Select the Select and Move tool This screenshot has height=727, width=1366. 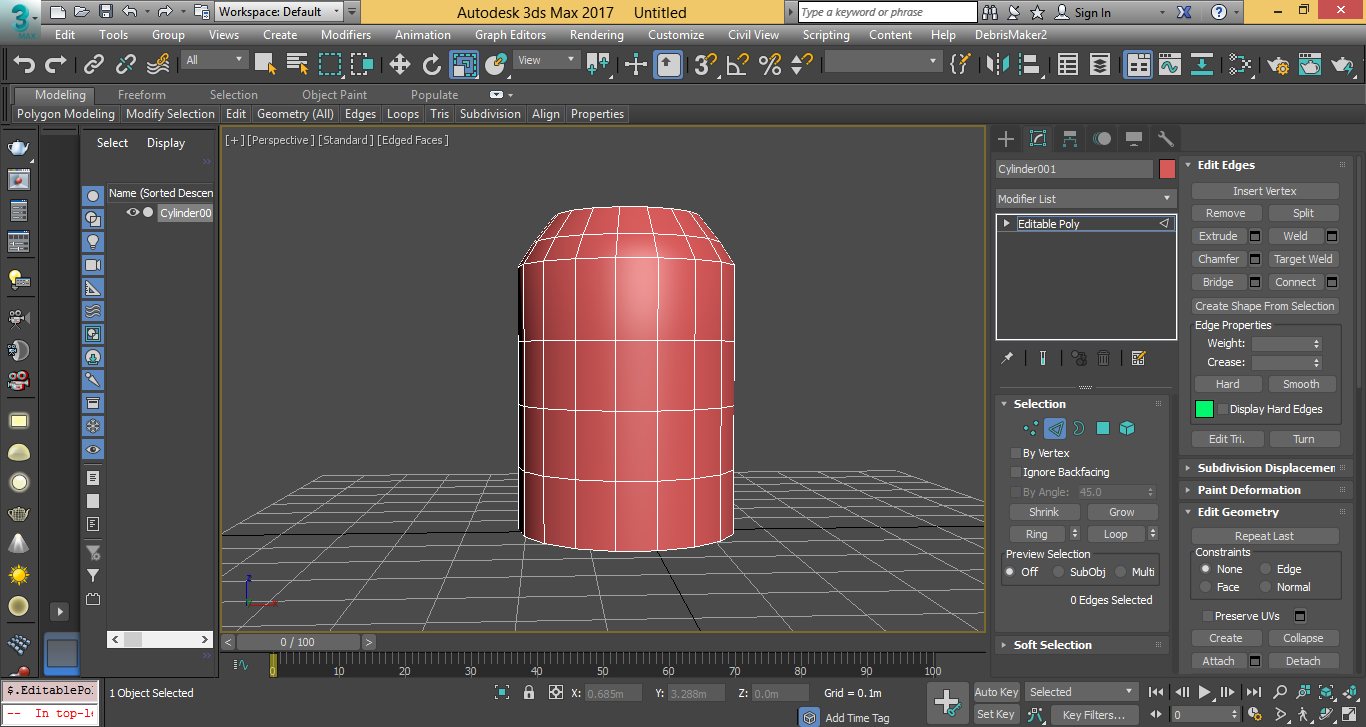(400, 64)
